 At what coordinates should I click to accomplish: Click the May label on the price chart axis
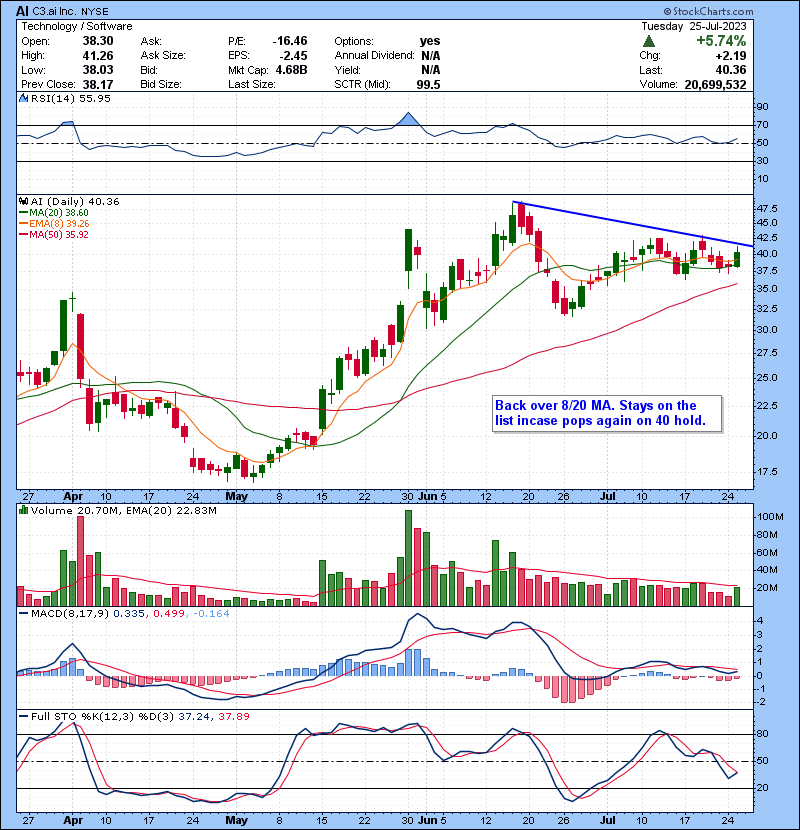point(236,497)
